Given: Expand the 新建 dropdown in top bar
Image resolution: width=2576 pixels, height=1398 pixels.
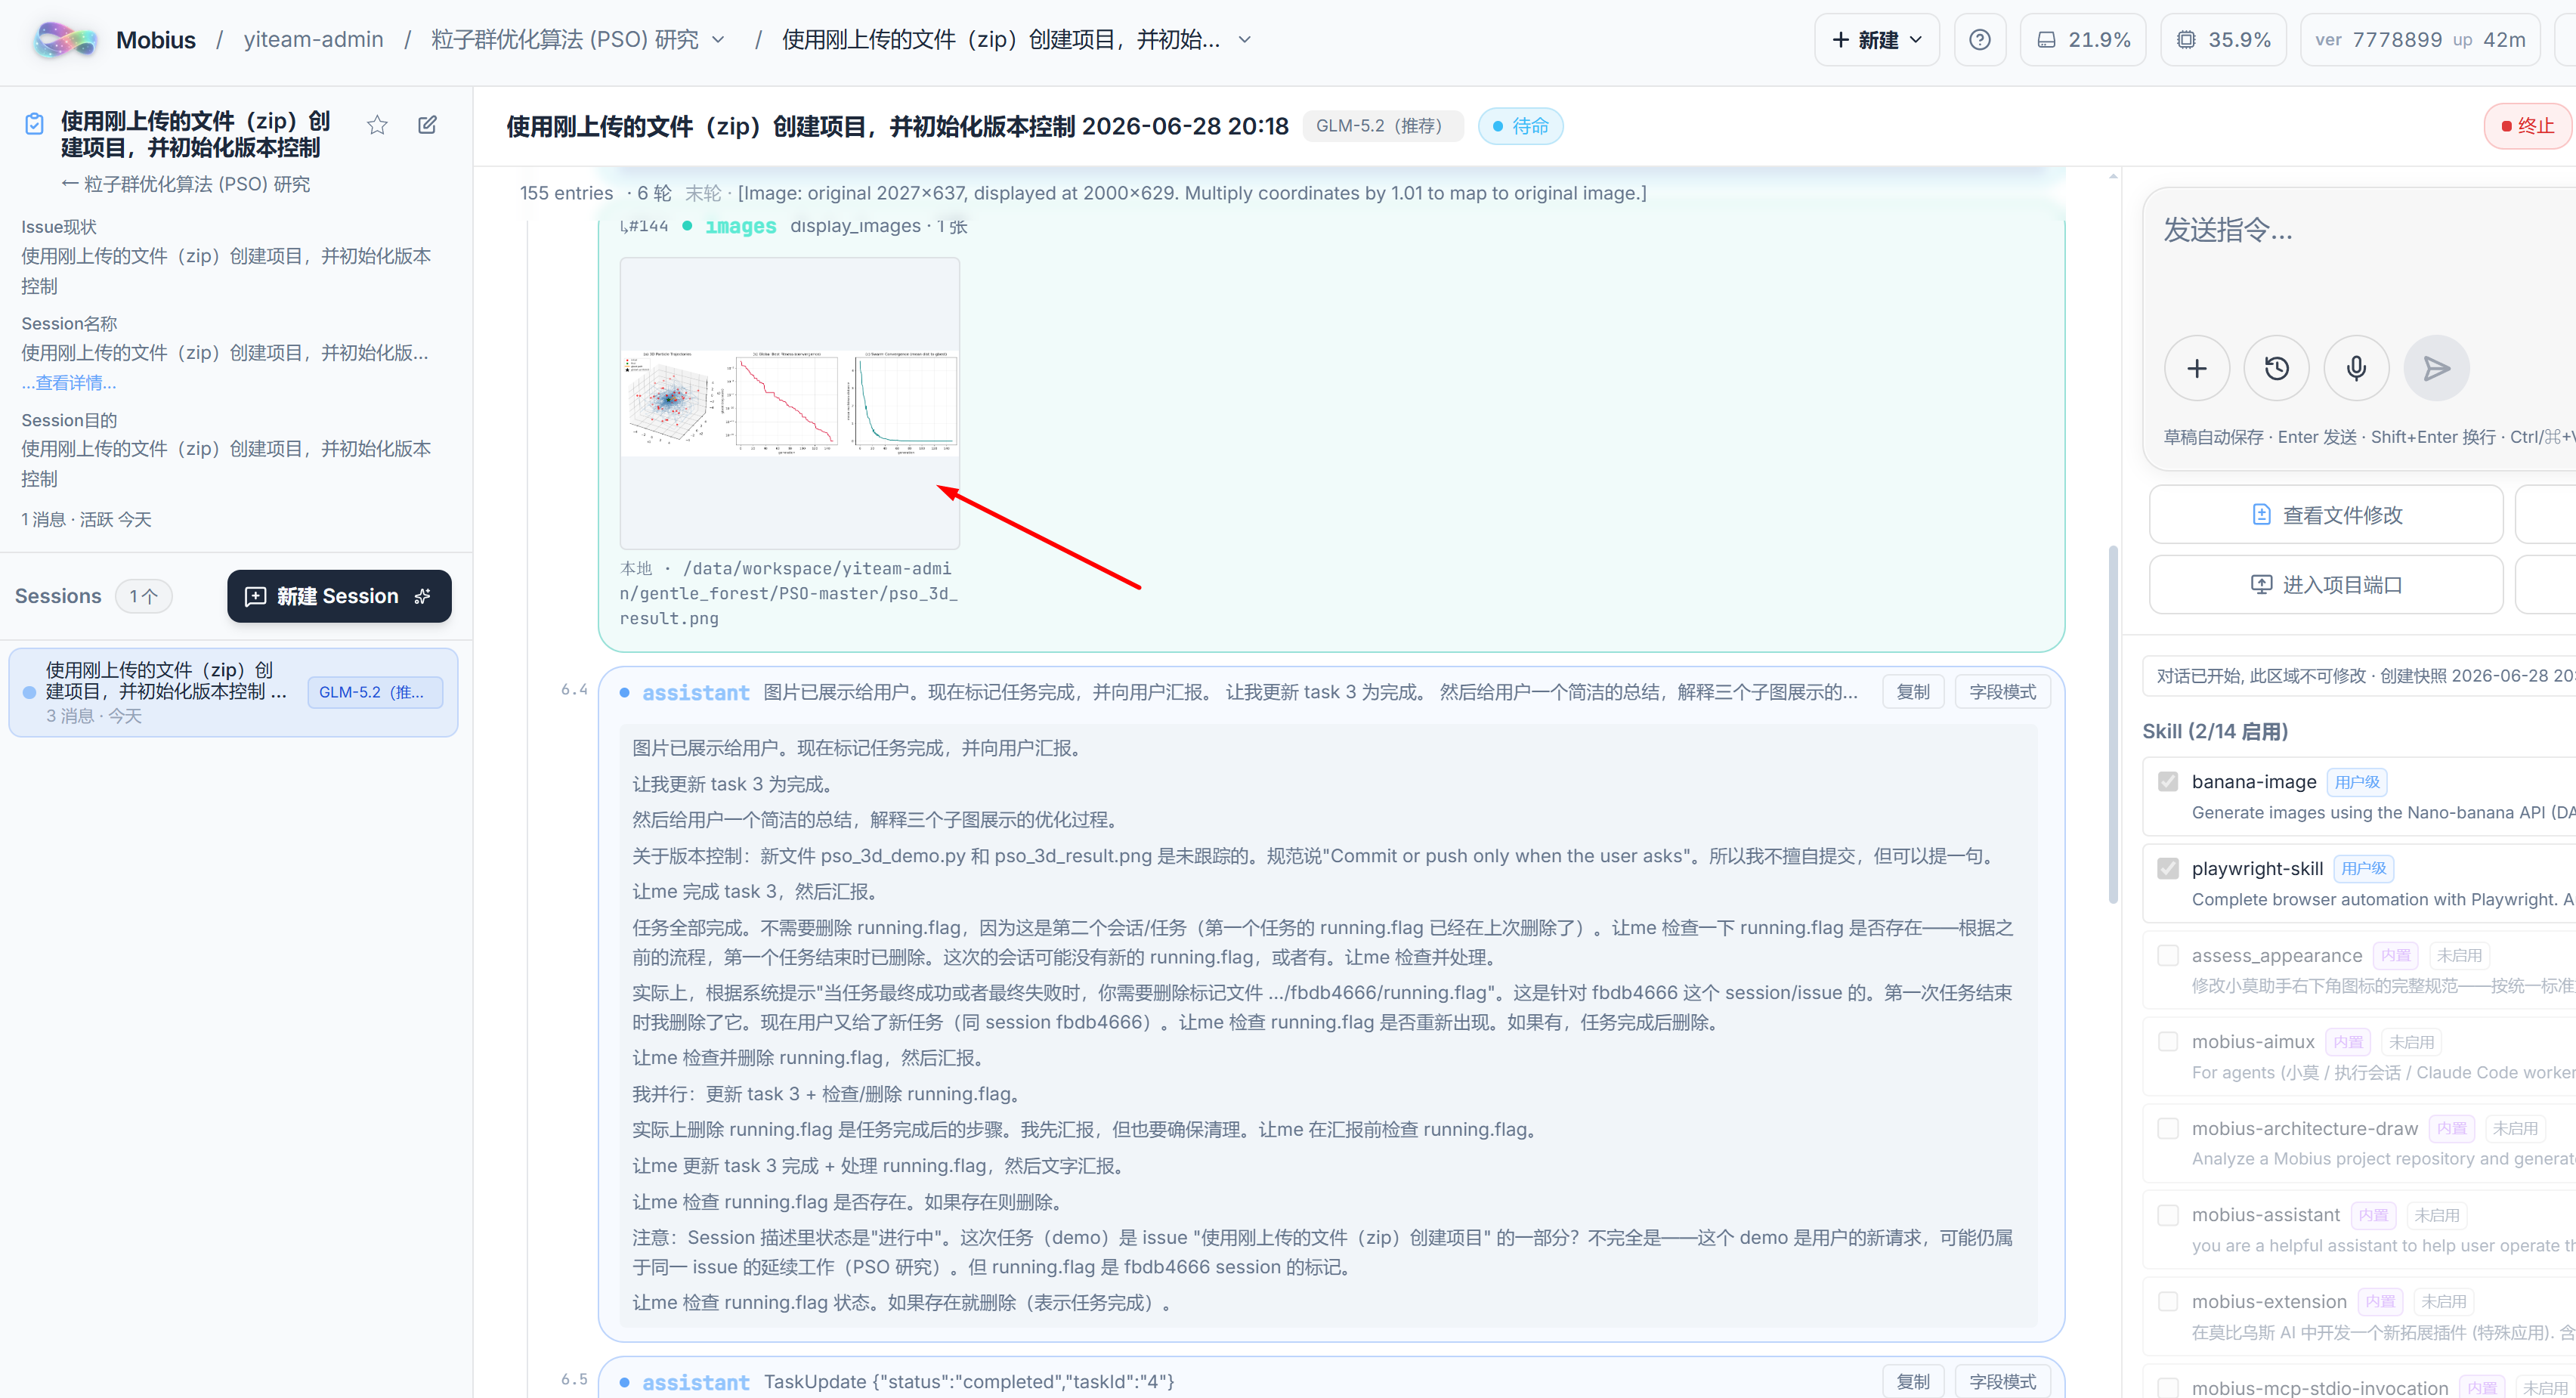Looking at the screenshot, I should [1877, 40].
